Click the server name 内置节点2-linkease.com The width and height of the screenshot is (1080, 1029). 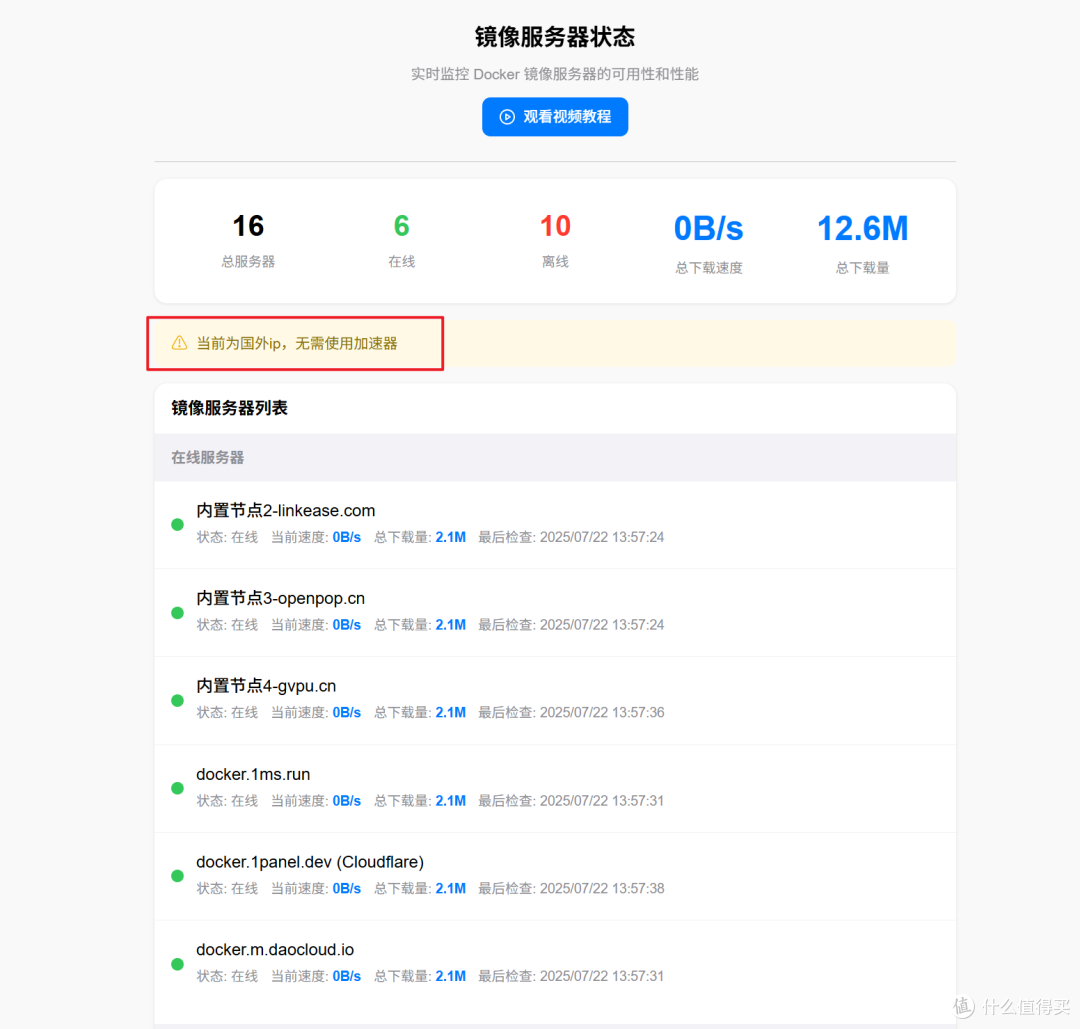(286, 510)
